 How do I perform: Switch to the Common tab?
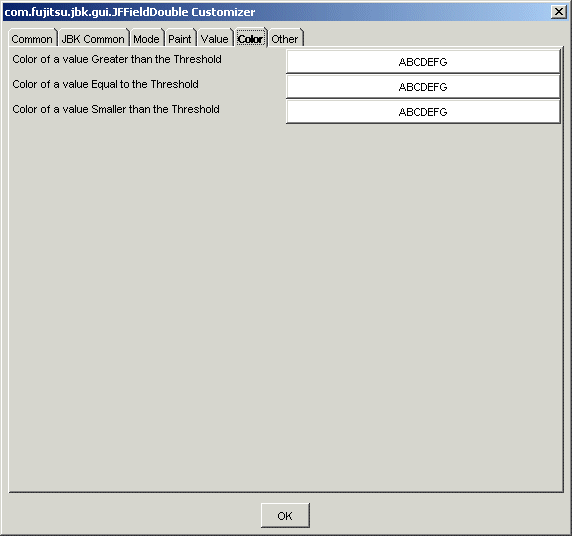click(x=32, y=38)
